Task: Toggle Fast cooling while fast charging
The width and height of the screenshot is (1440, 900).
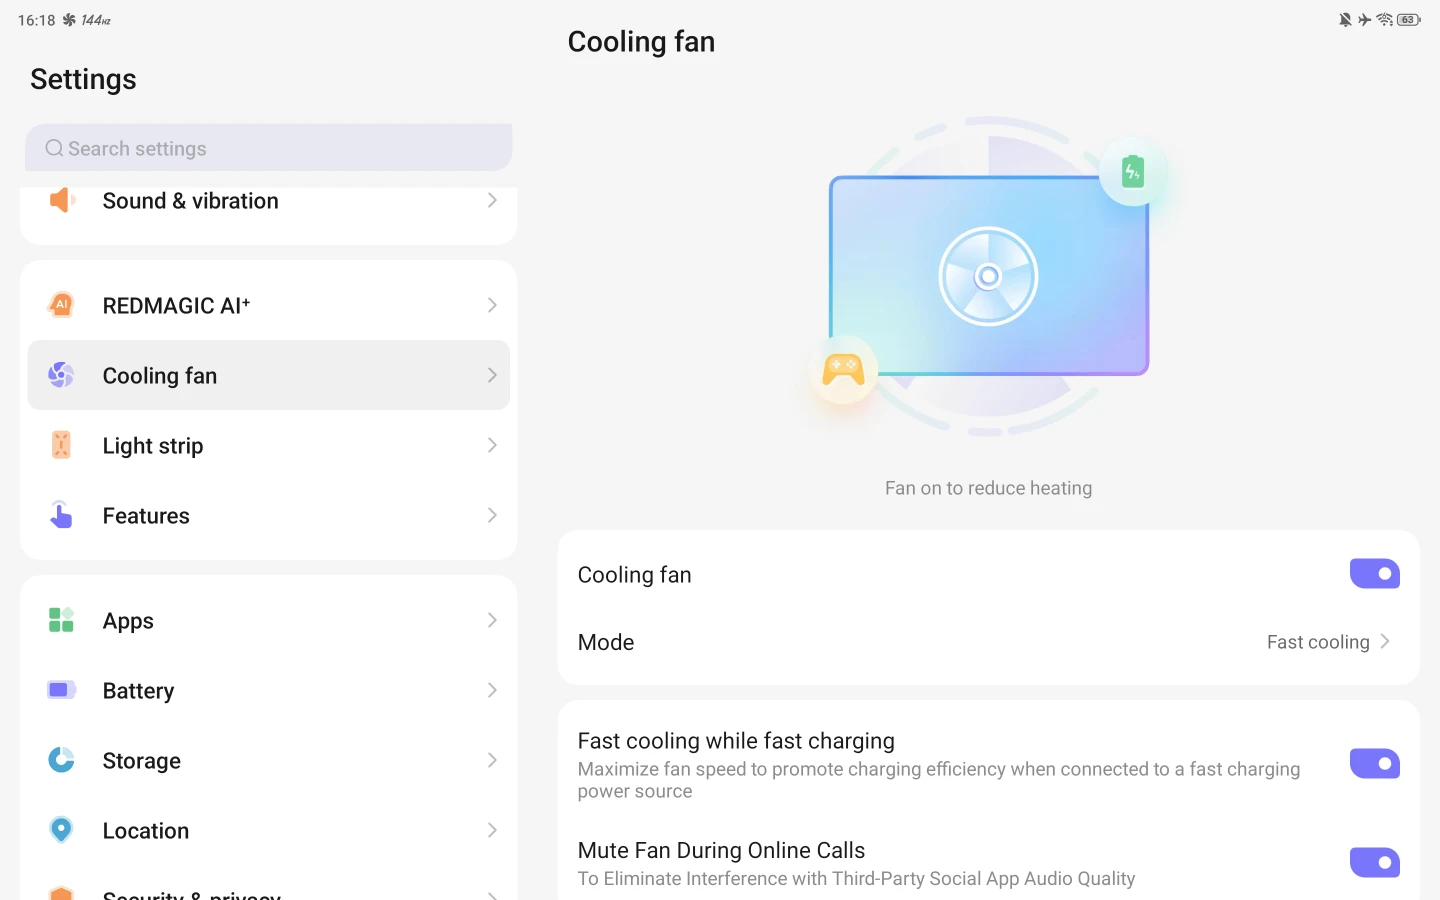Action: tap(1375, 764)
